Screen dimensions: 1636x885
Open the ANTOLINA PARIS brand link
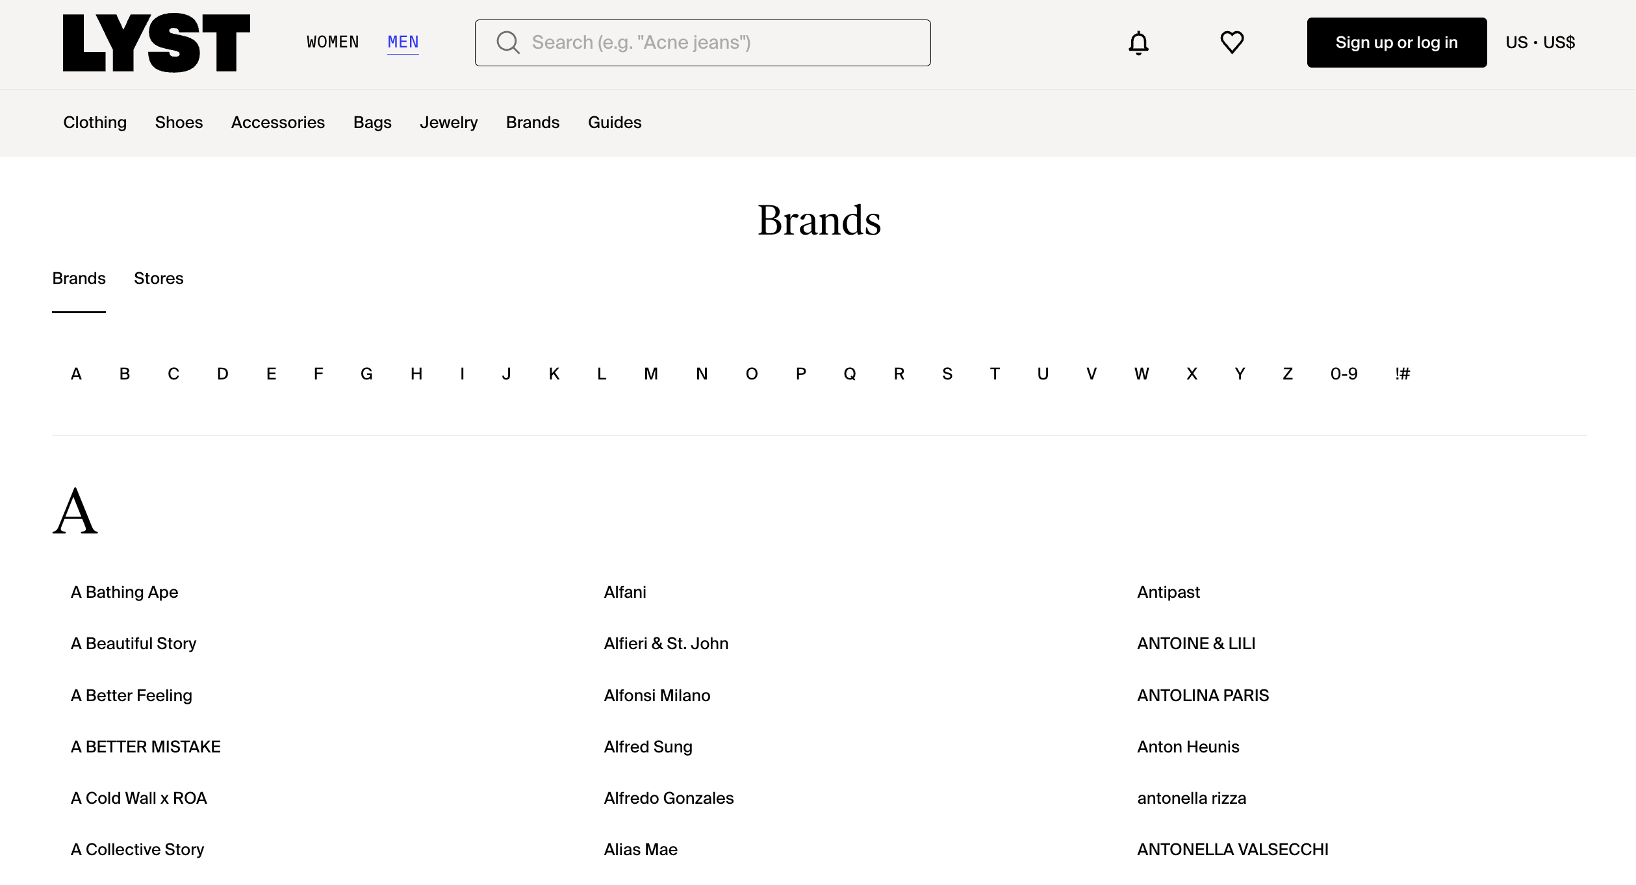click(x=1203, y=695)
